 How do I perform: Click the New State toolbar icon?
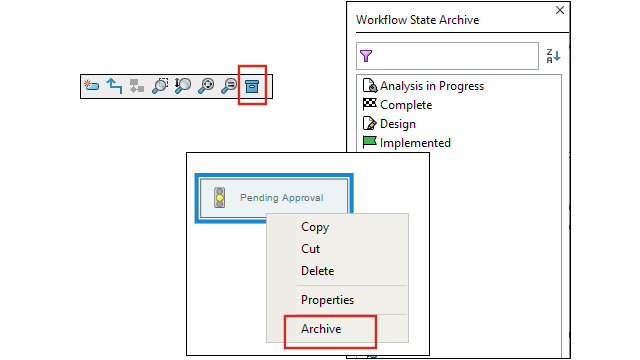coord(91,86)
